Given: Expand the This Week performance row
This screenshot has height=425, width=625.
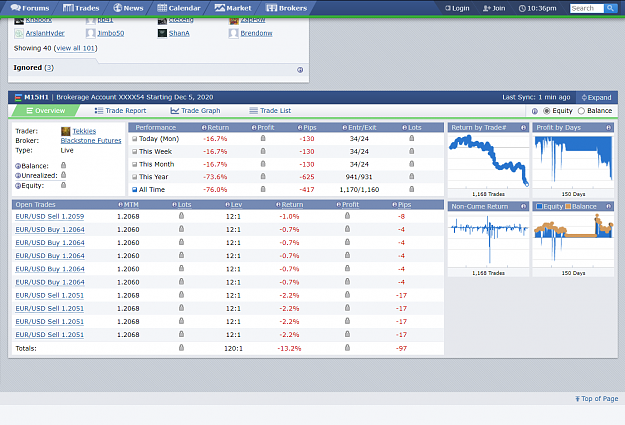Looking at the screenshot, I should [x=135, y=152].
